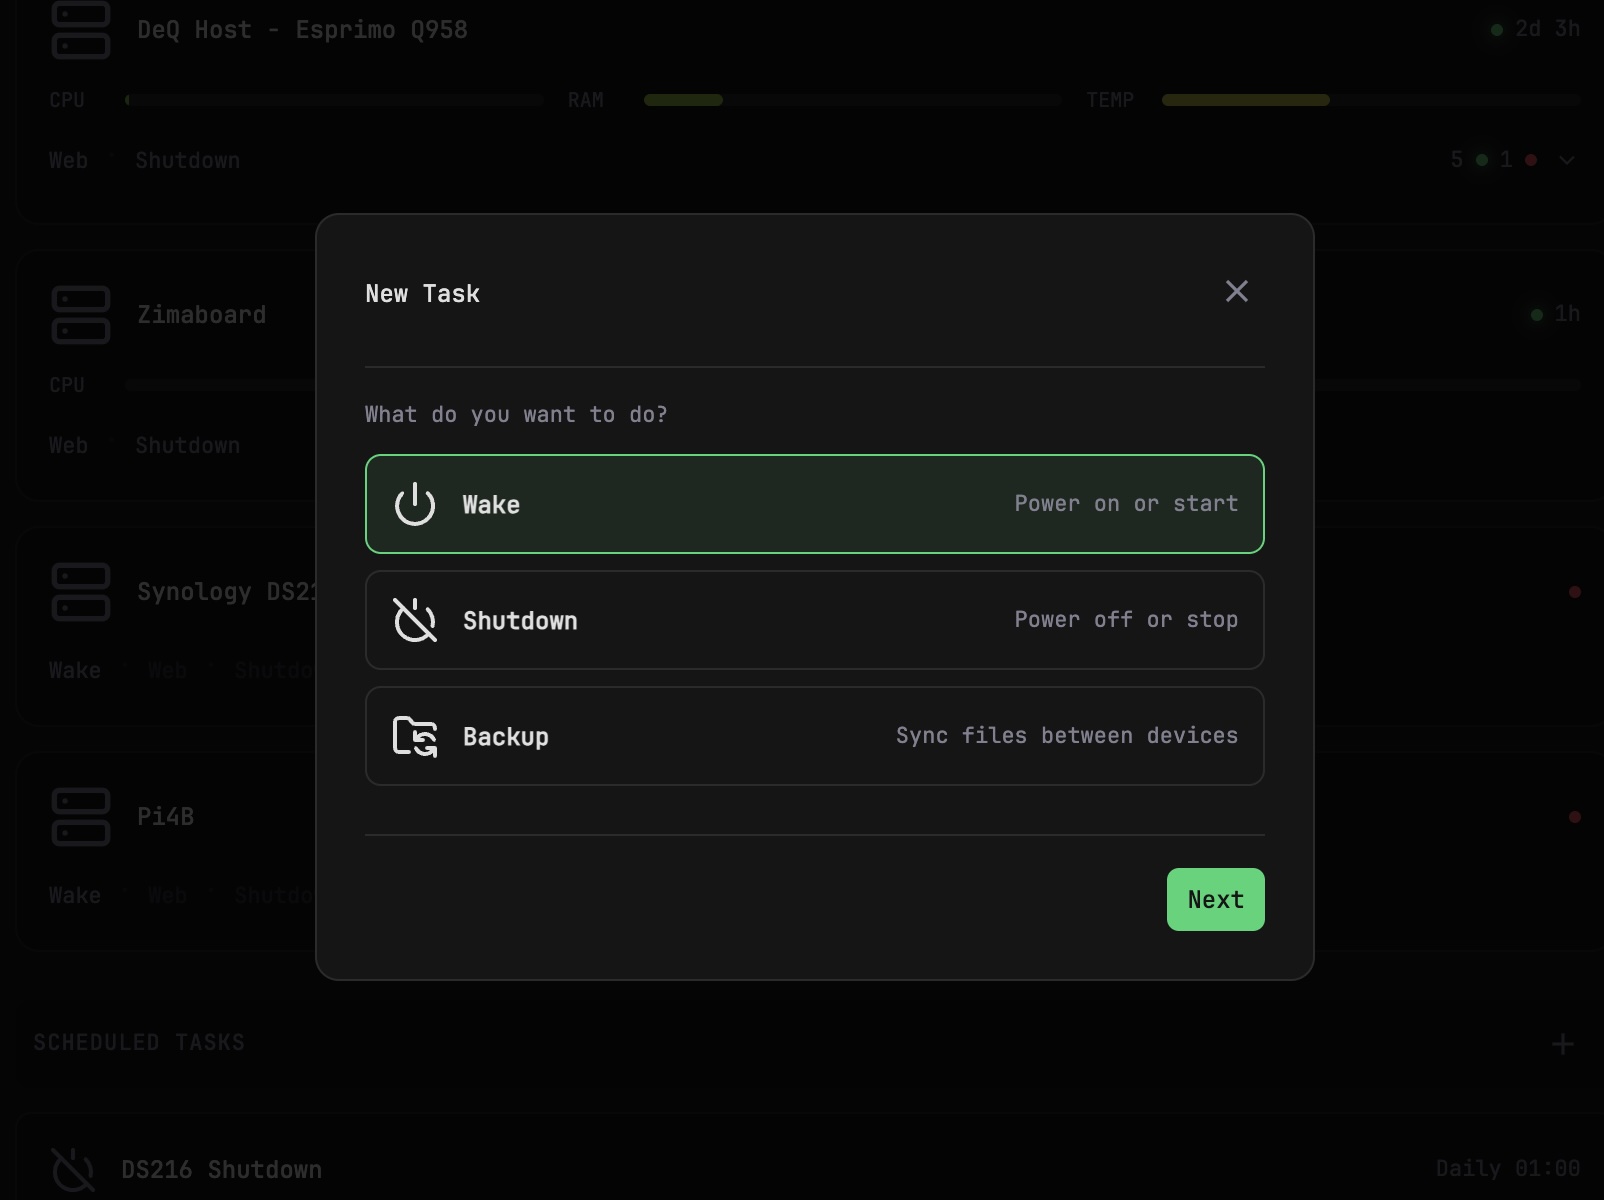
Task: Open the DeQ Host Web link
Action: click(68, 160)
